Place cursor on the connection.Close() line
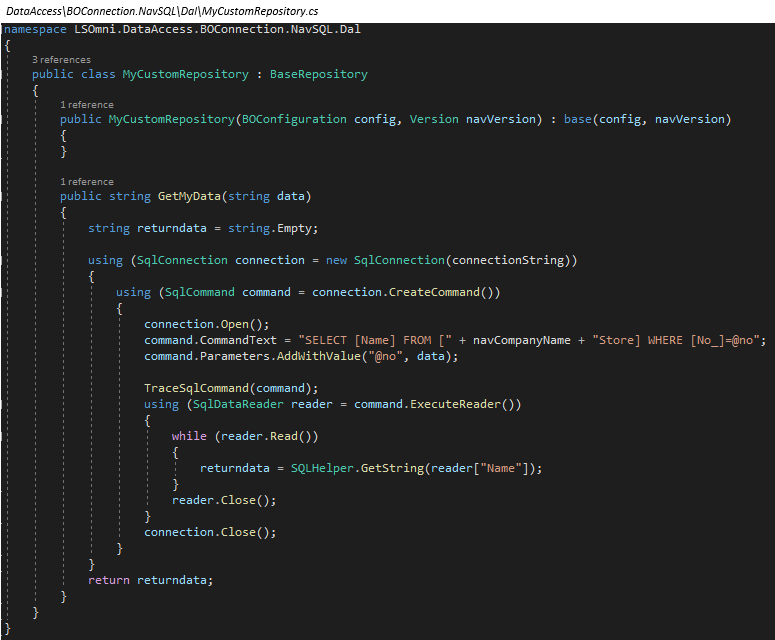This screenshot has width=775, height=640. click(x=209, y=532)
